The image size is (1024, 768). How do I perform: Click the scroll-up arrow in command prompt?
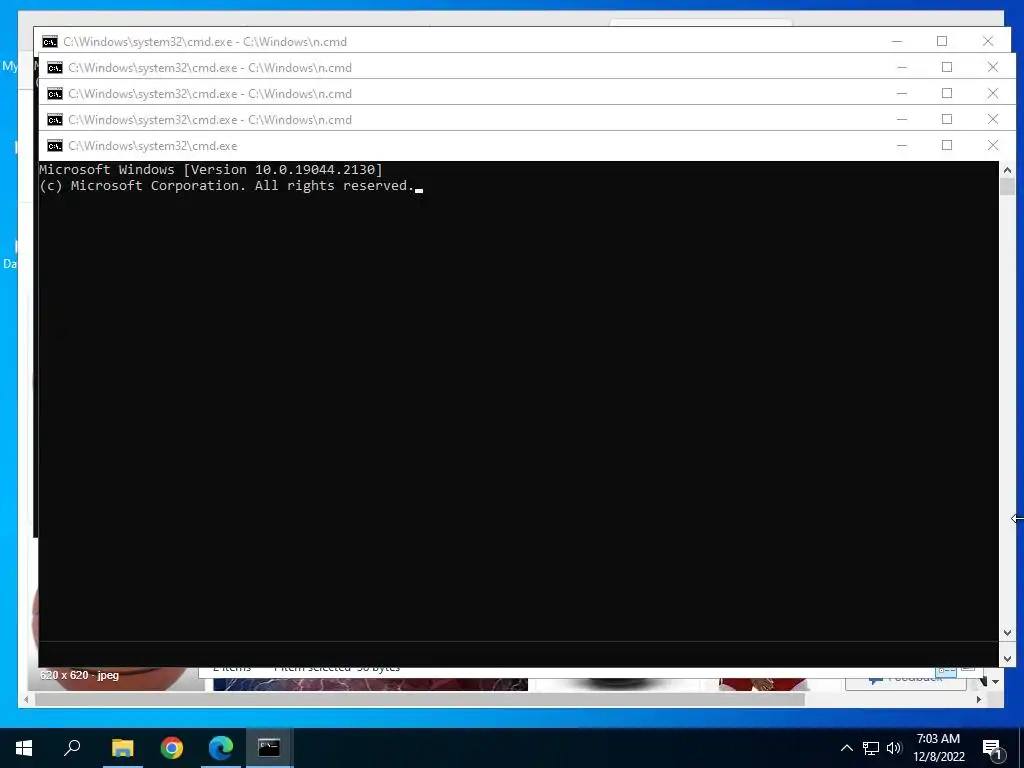tap(1007, 170)
